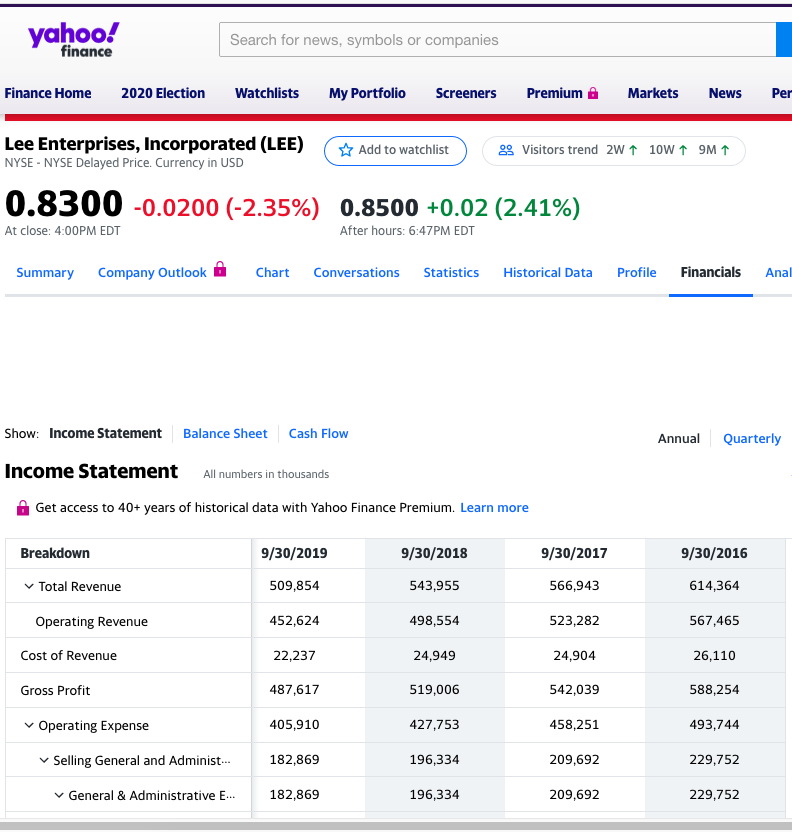Click the 10W visitors trend up arrow
Image resolution: width=792 pixels, height=832 pixels.
point(683,150)
